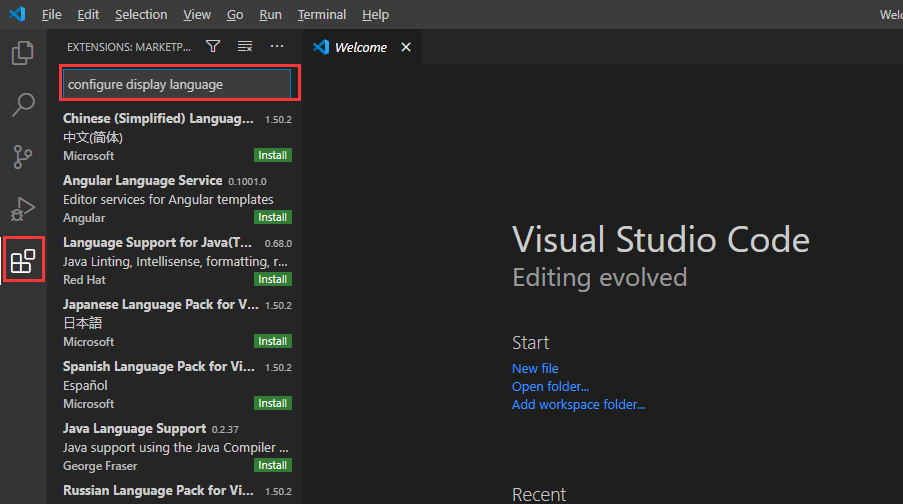This screenshot has width=903, height=504.
Task: Close the Welcome tab
Action: pyautogui.click(x=406, y=47)
